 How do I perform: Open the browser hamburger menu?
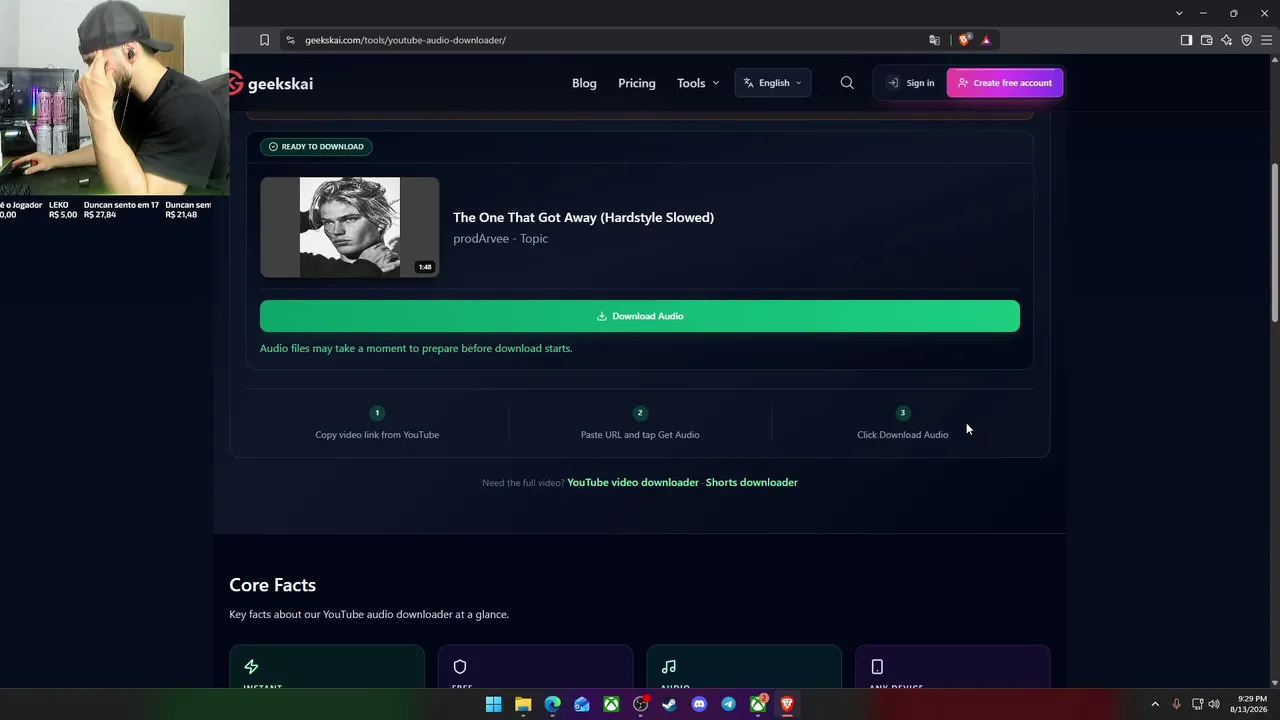1266,40
